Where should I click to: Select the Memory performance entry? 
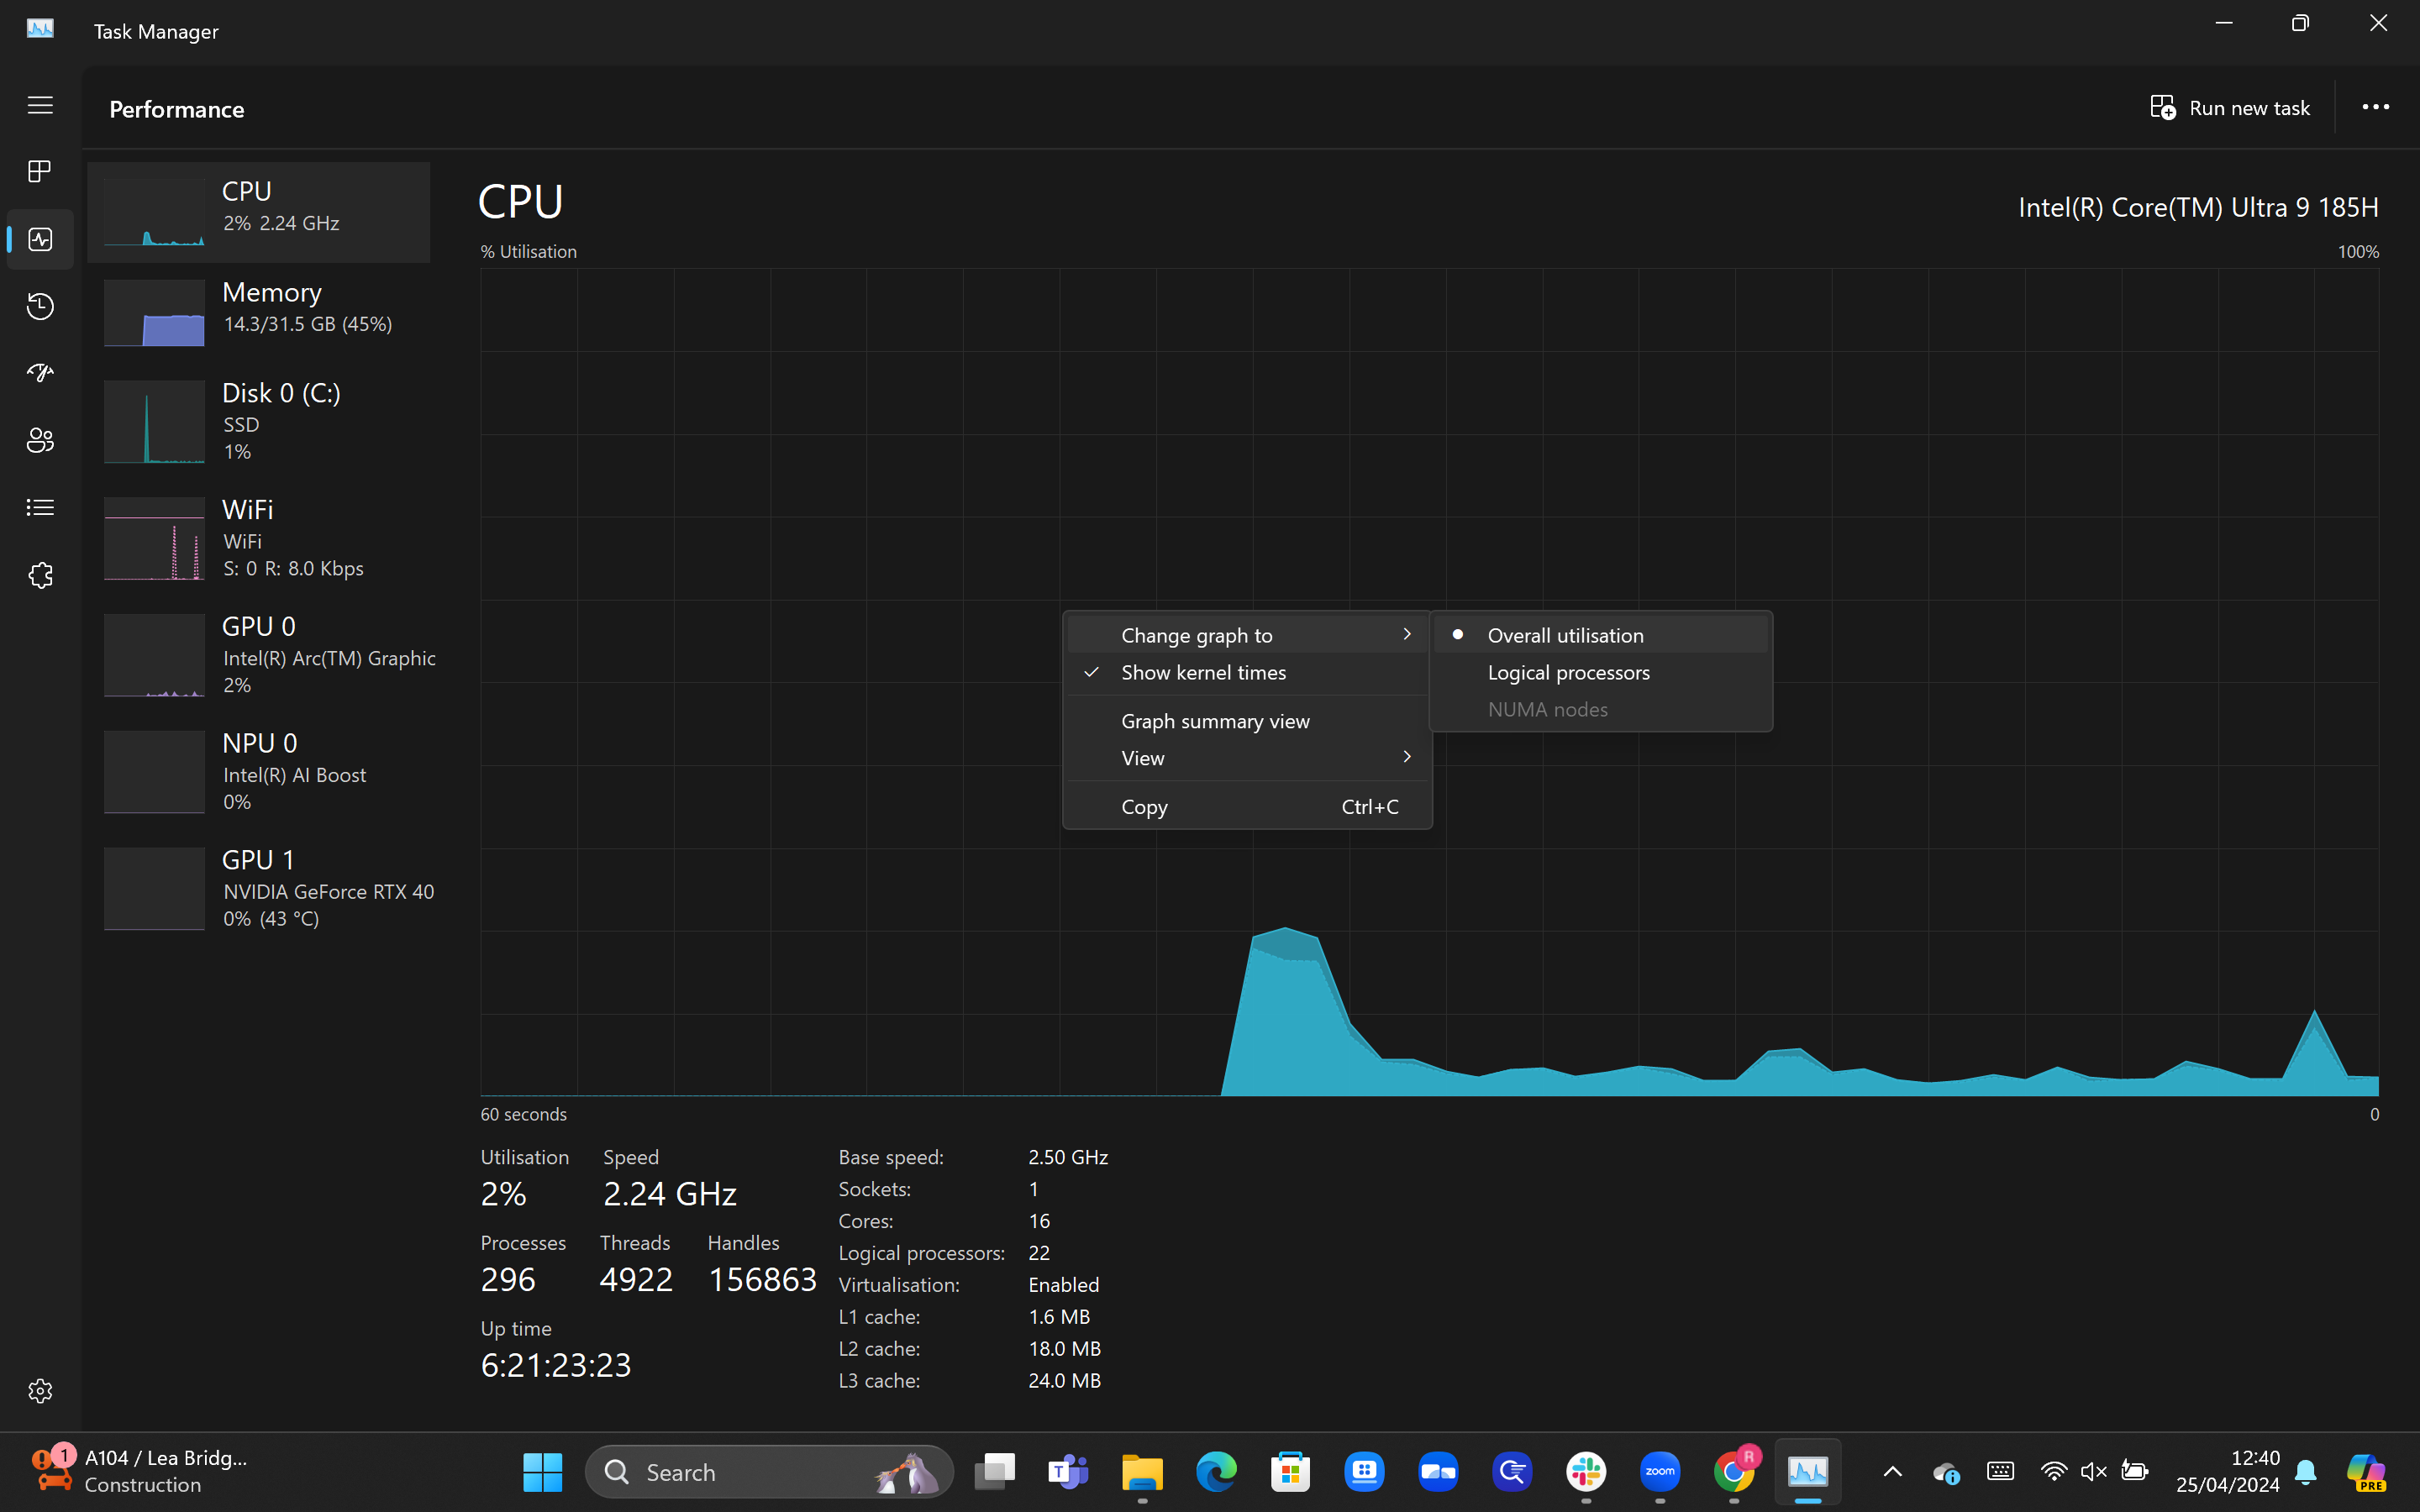coord(259,312)
